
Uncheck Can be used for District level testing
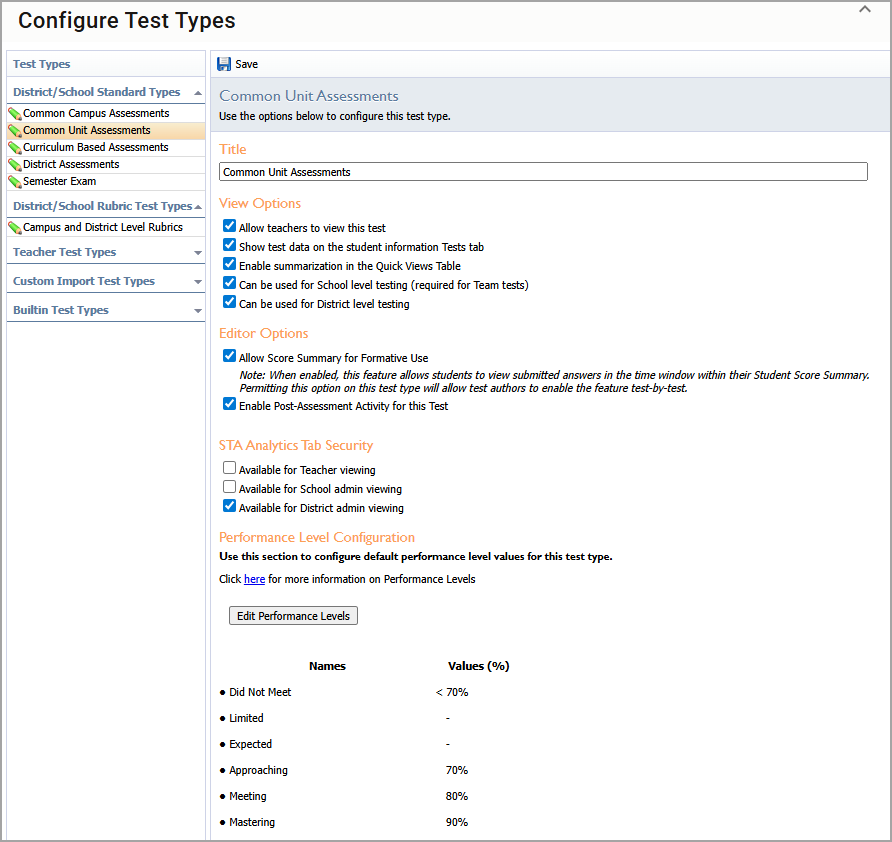coord(229,302)
